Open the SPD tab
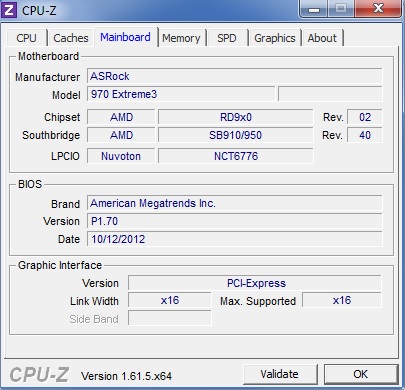The width and height of the screenshot is (405, 390). (x=227, y=38)
